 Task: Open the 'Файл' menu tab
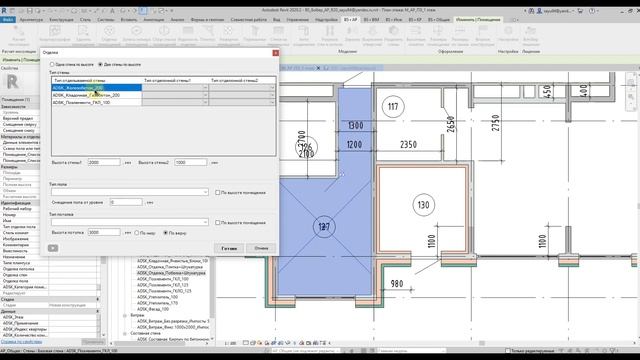[x=8, y=20]
